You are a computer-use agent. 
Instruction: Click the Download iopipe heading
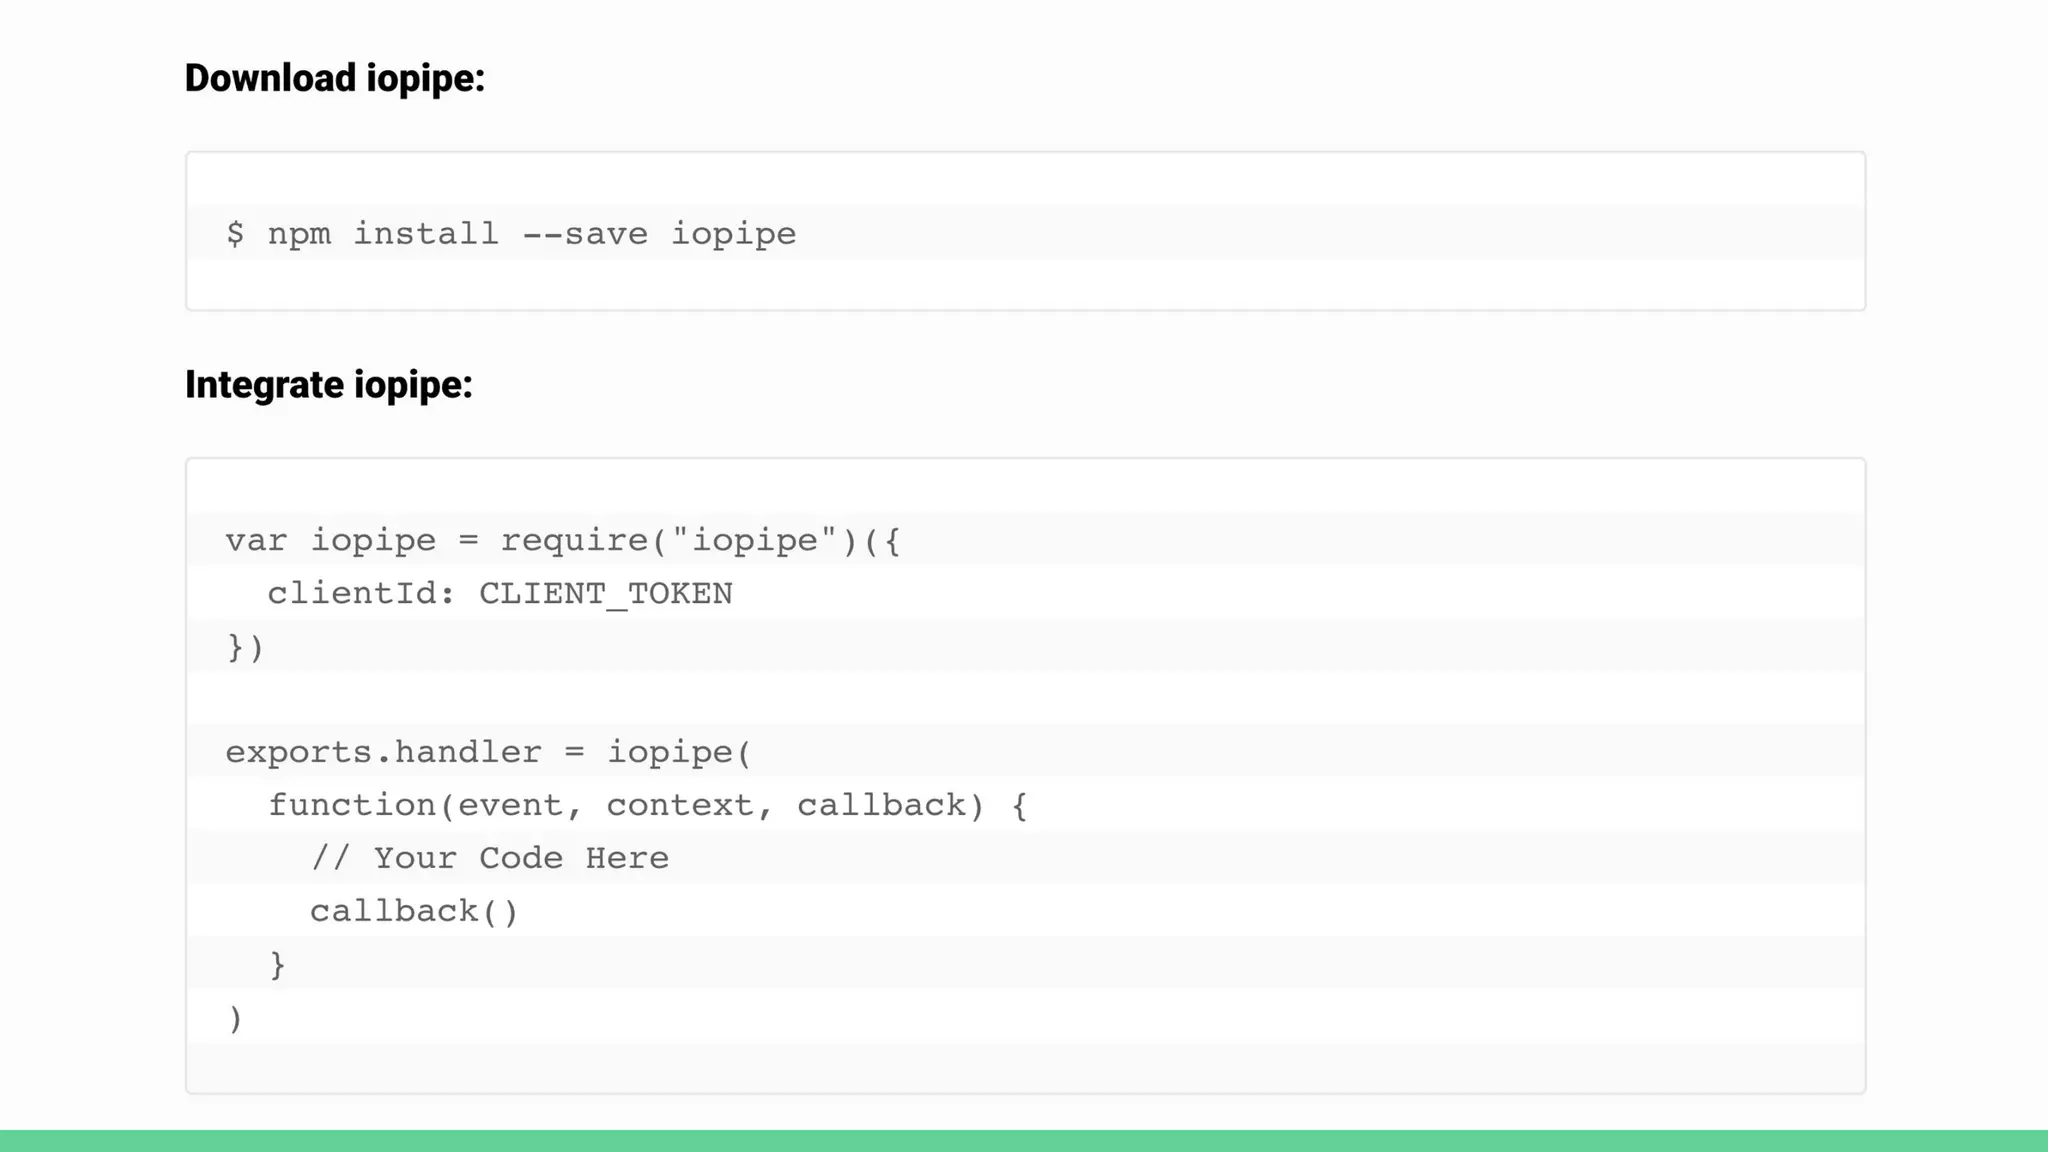(335, 78)
